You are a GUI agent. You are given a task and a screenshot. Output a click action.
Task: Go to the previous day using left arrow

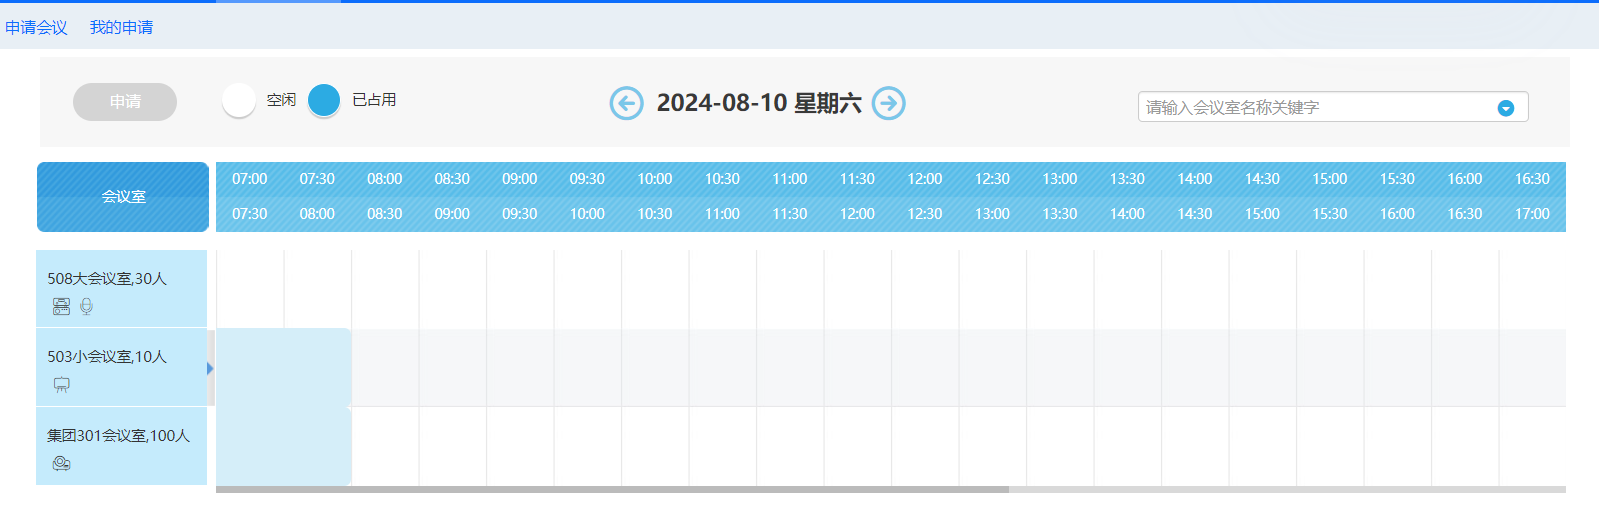click(x=626, y=103)
